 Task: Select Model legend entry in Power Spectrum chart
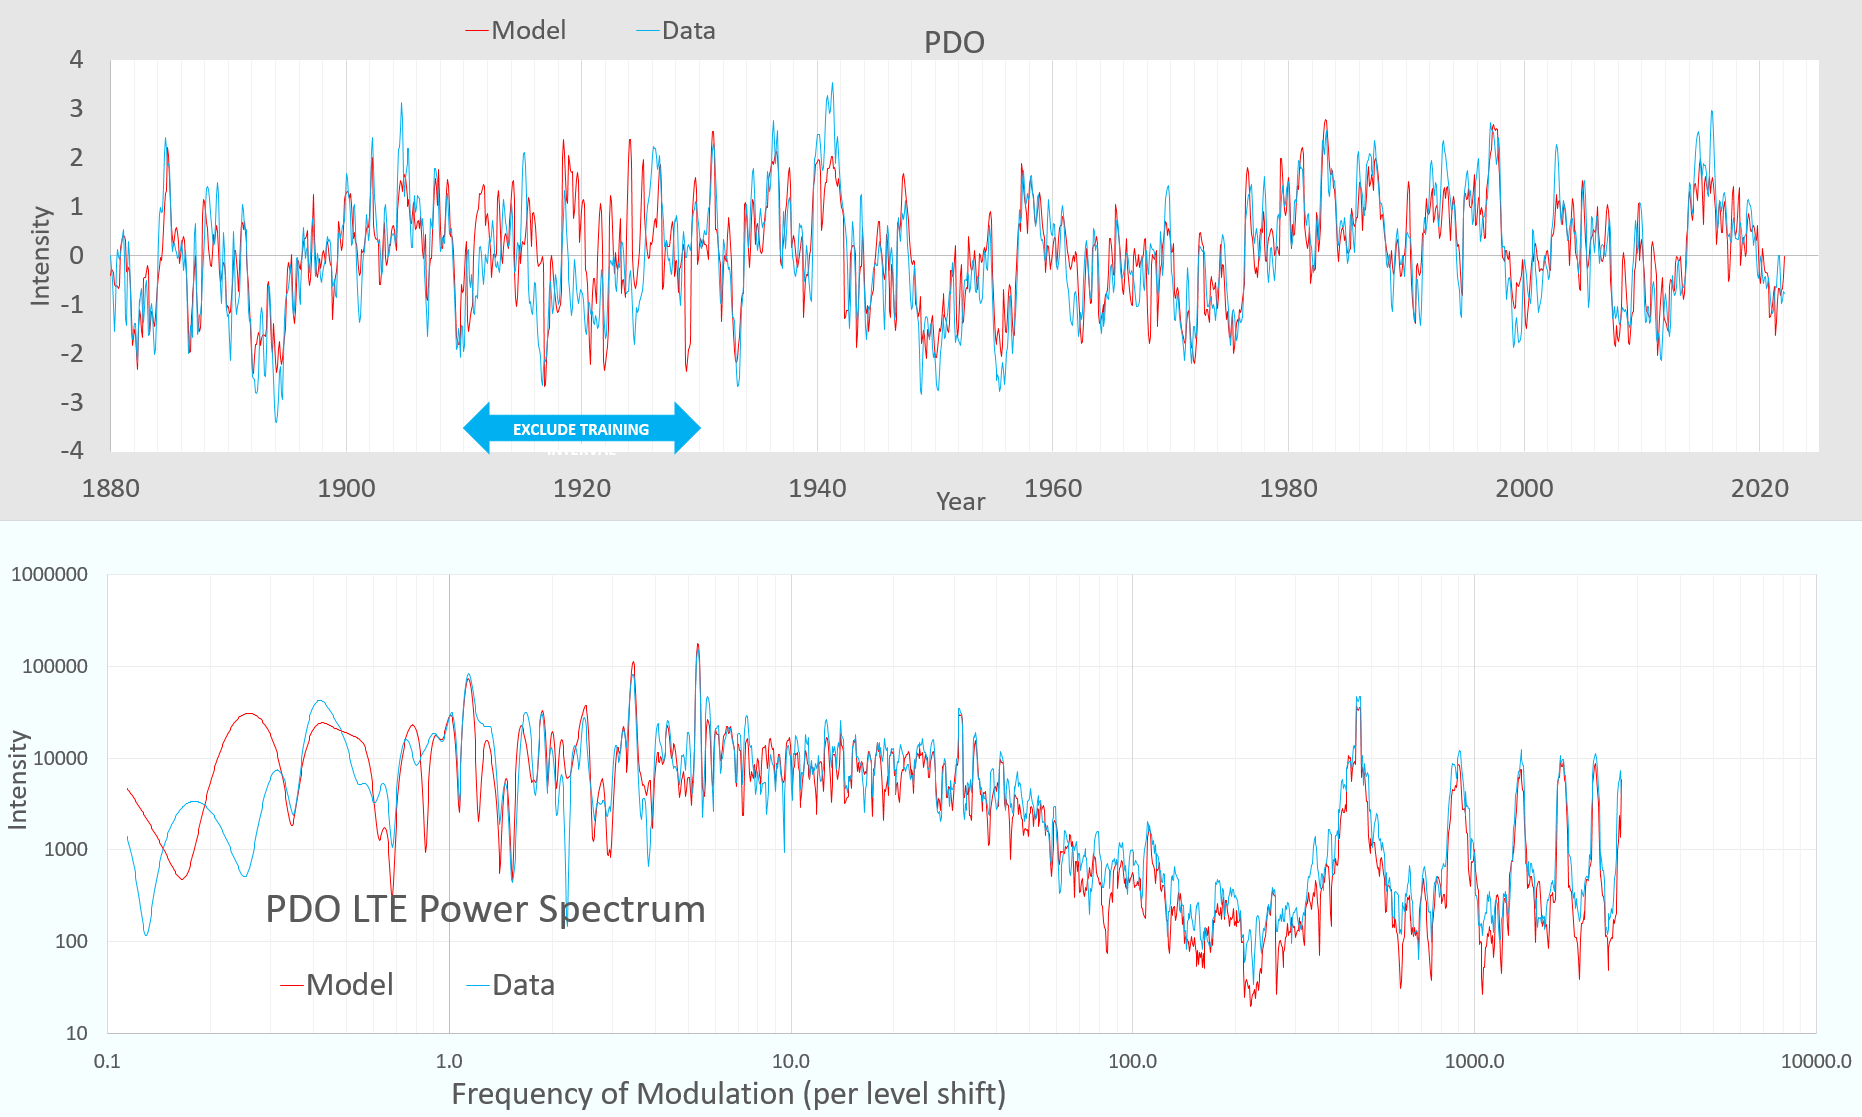point(338,985)
